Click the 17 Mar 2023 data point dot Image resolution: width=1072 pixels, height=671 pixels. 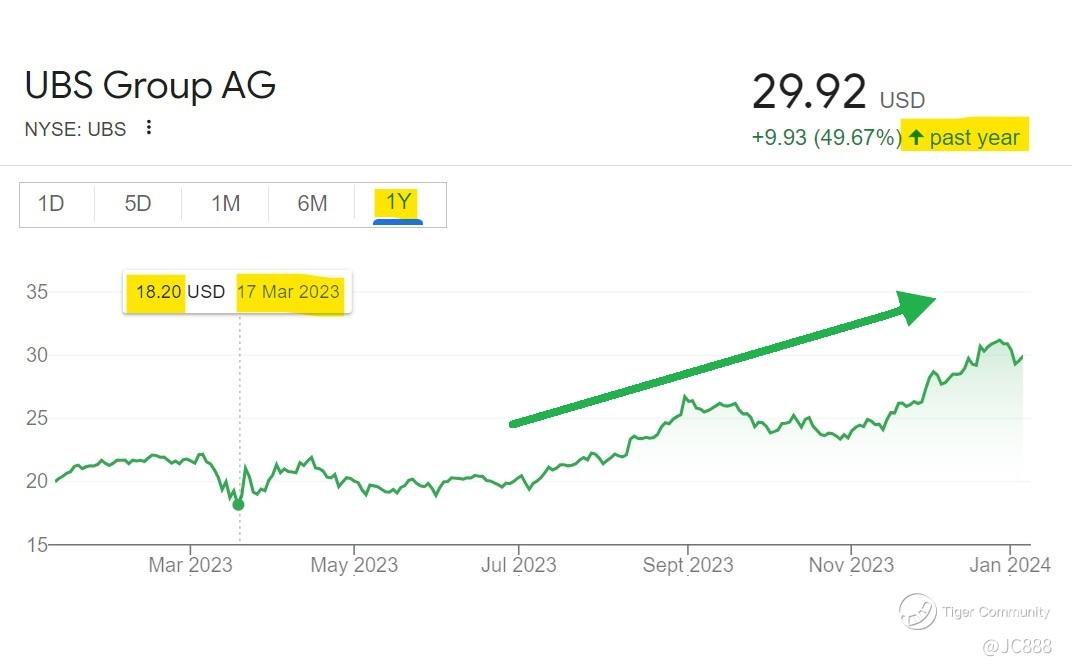[x=238, y=505]
